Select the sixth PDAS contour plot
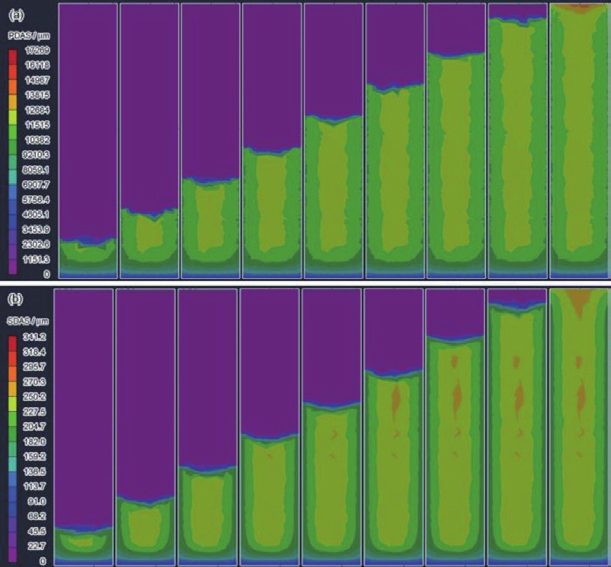The height and width of the screenshot is (567, 611). [x=395, y=140]
